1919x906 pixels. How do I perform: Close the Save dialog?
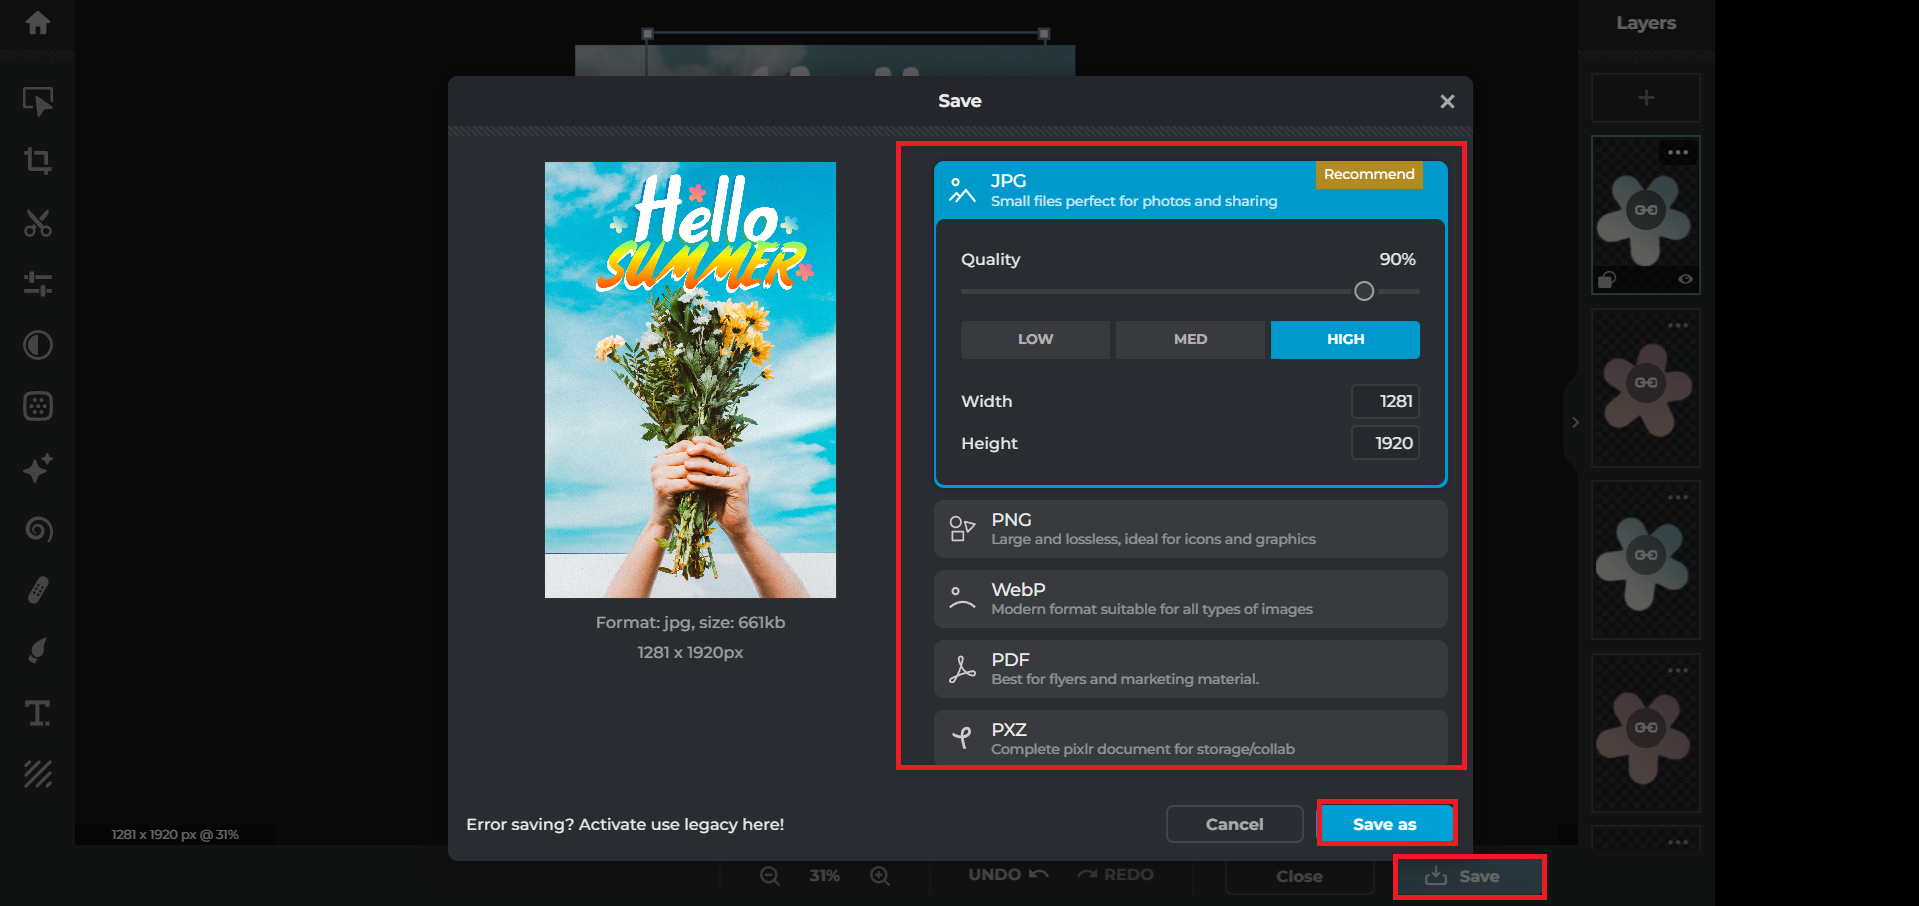pyautogui.click(x=1447, y=101)
